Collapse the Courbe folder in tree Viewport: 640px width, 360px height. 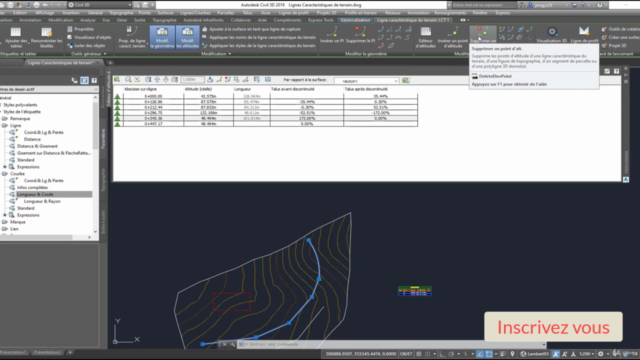pyautogui.click(x=5, y=173)
